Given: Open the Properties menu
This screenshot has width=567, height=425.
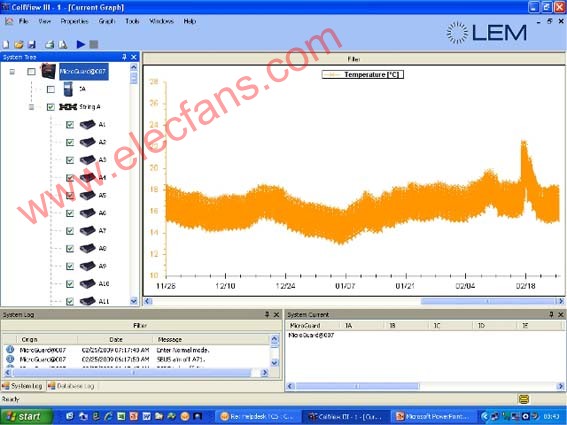Looking at the screenshot, I should tap(74, 21).
